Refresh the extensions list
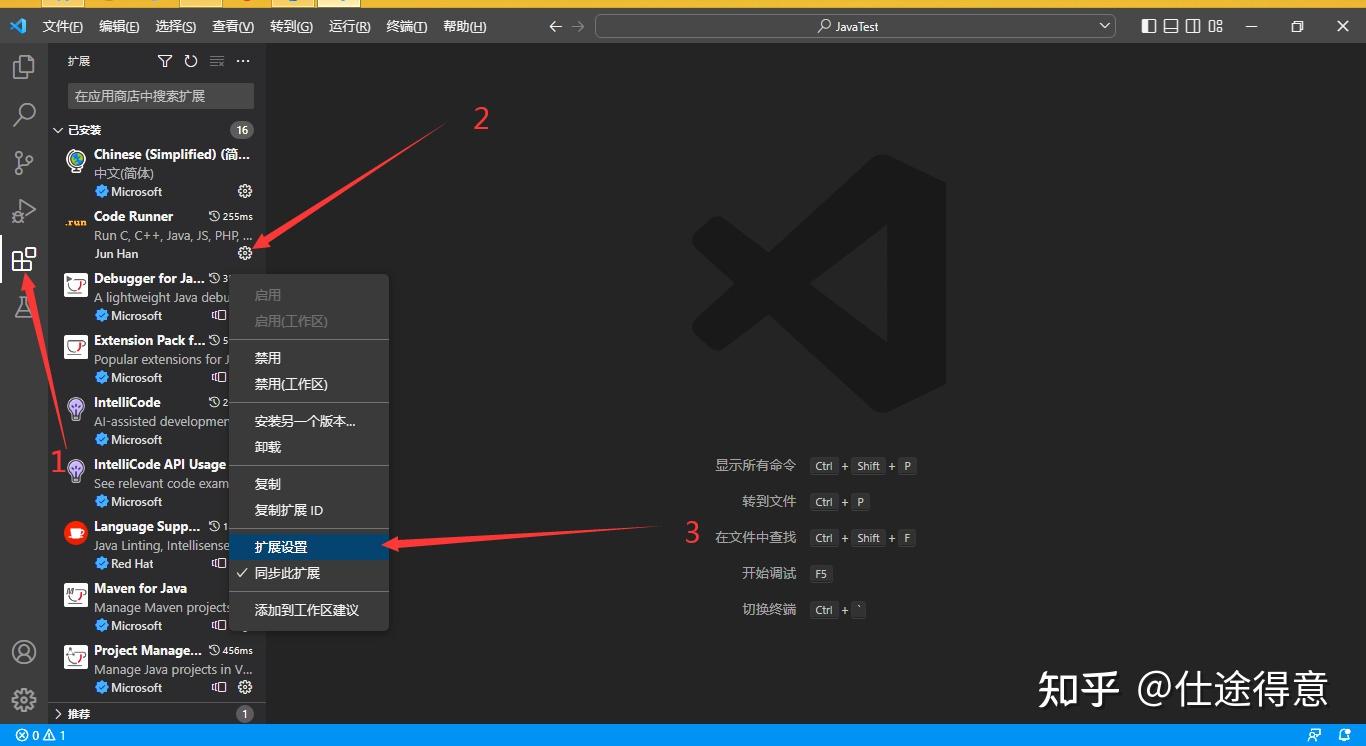This screenshot has height=746, width=1366. click(191, 61)
